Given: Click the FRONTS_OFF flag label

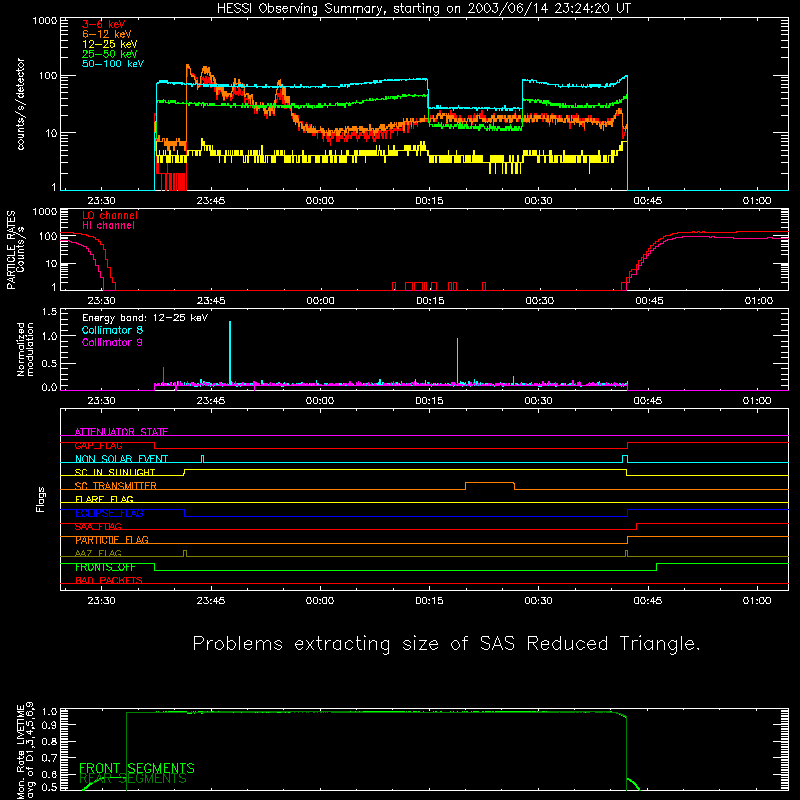Looking at the screenshot, I should [105, 567].
